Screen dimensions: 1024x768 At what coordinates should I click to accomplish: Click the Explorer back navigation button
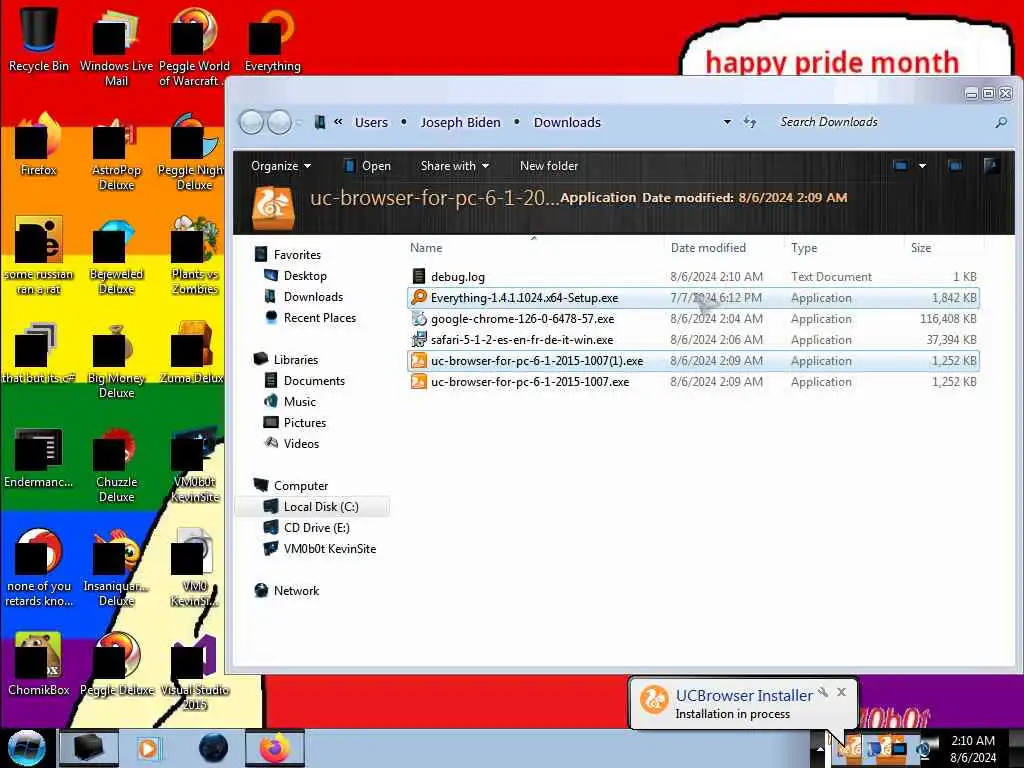coord(251,122)
